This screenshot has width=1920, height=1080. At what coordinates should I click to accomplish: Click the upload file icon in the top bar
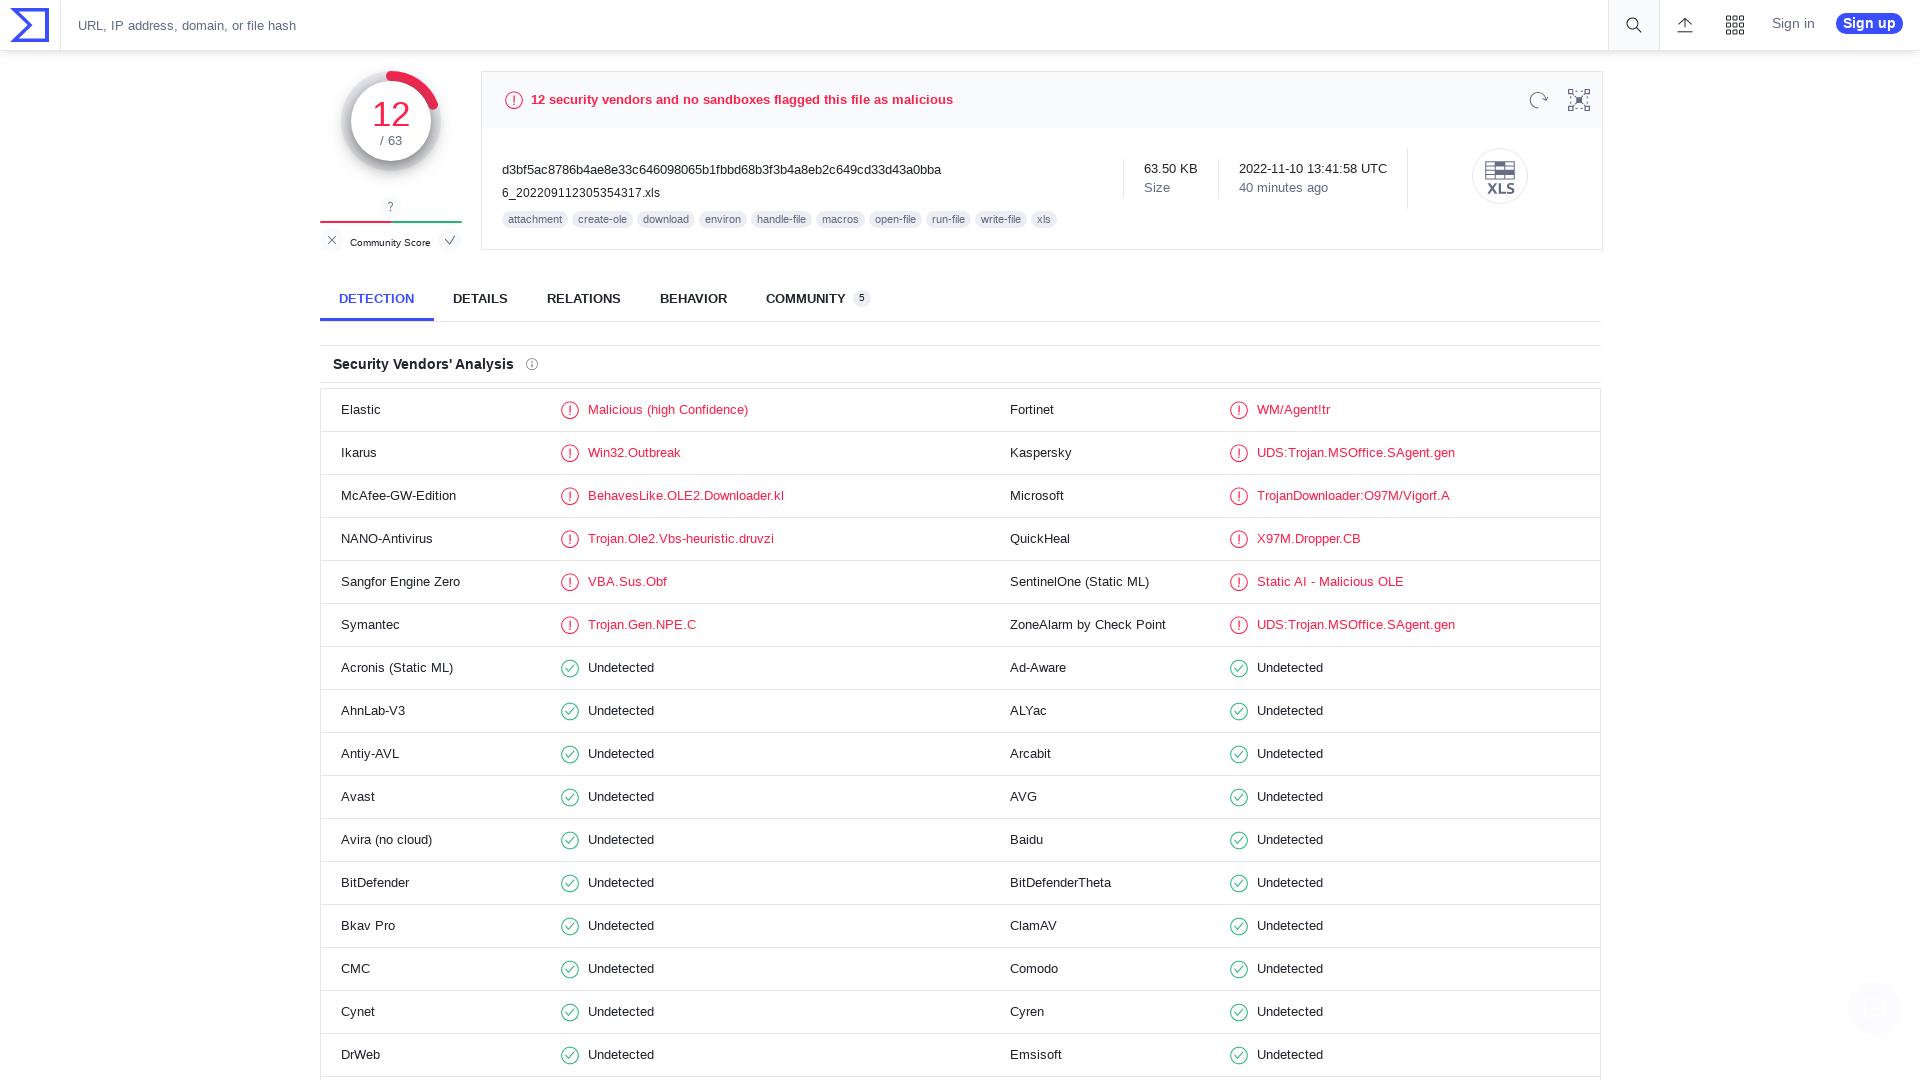pyautogui.click(x=1684, y=25)
